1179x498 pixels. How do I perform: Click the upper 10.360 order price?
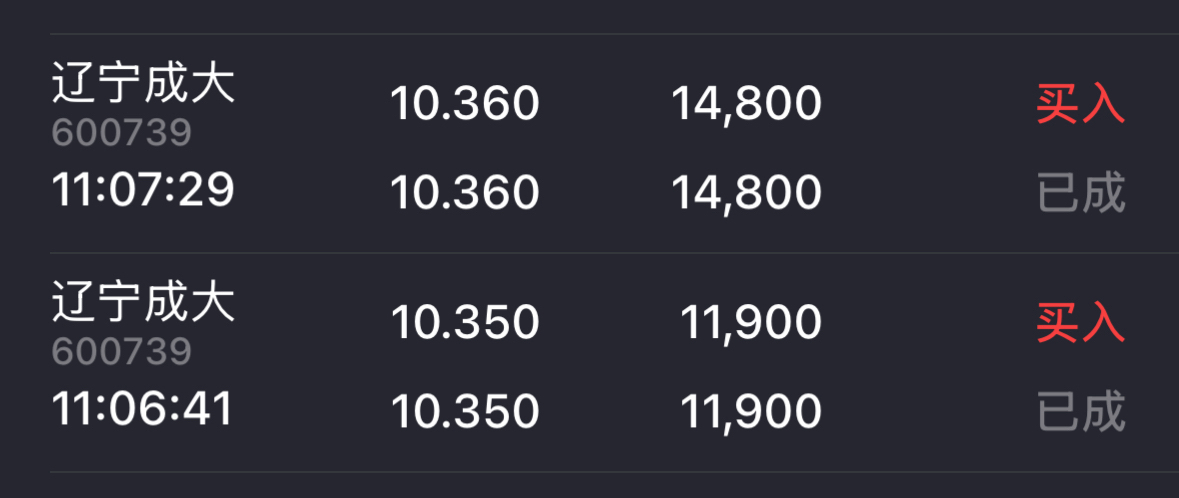[x=464, y=103]
